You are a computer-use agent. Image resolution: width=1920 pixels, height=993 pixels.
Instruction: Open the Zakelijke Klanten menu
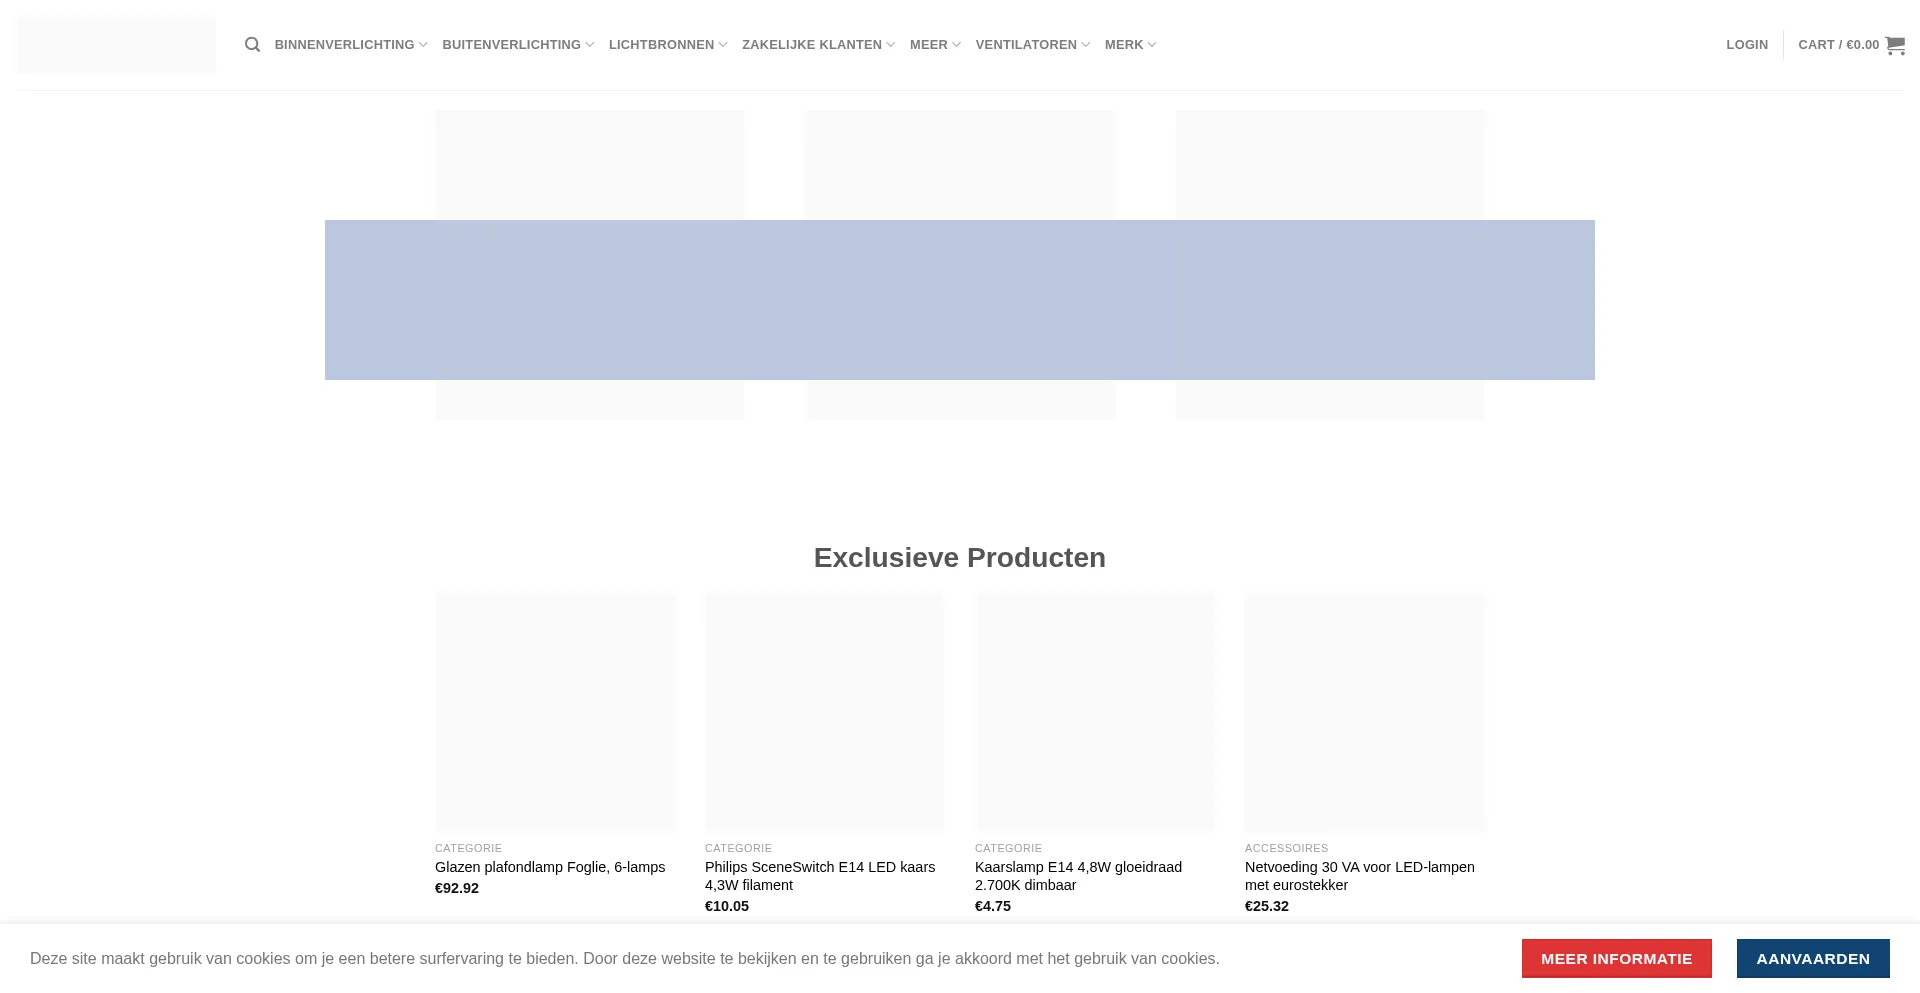click(817, 45)
